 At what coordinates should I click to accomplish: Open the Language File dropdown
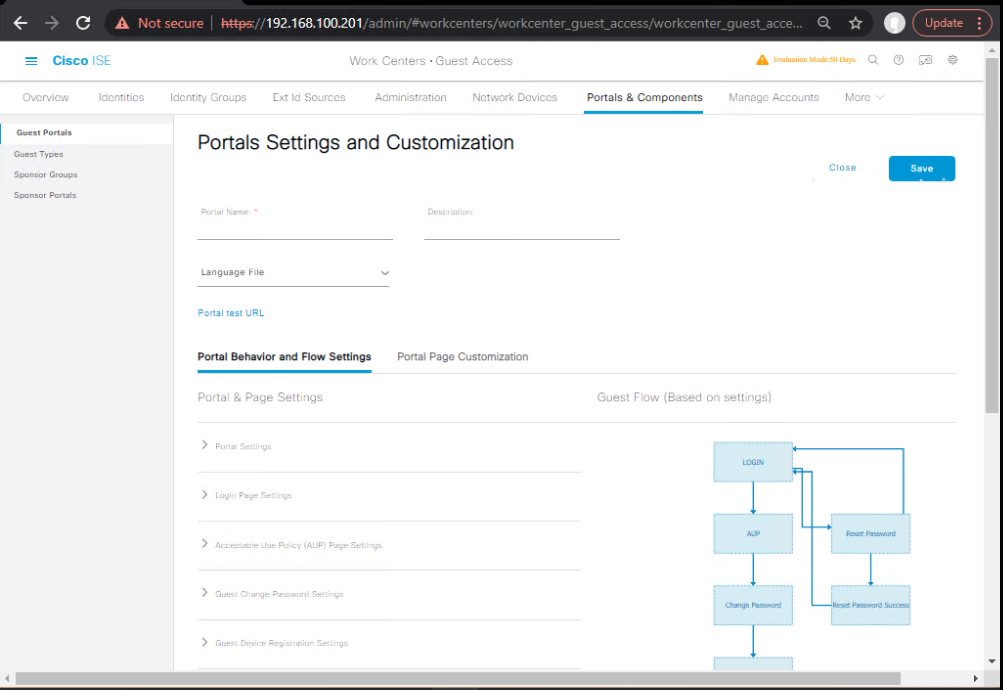(293, 272)
